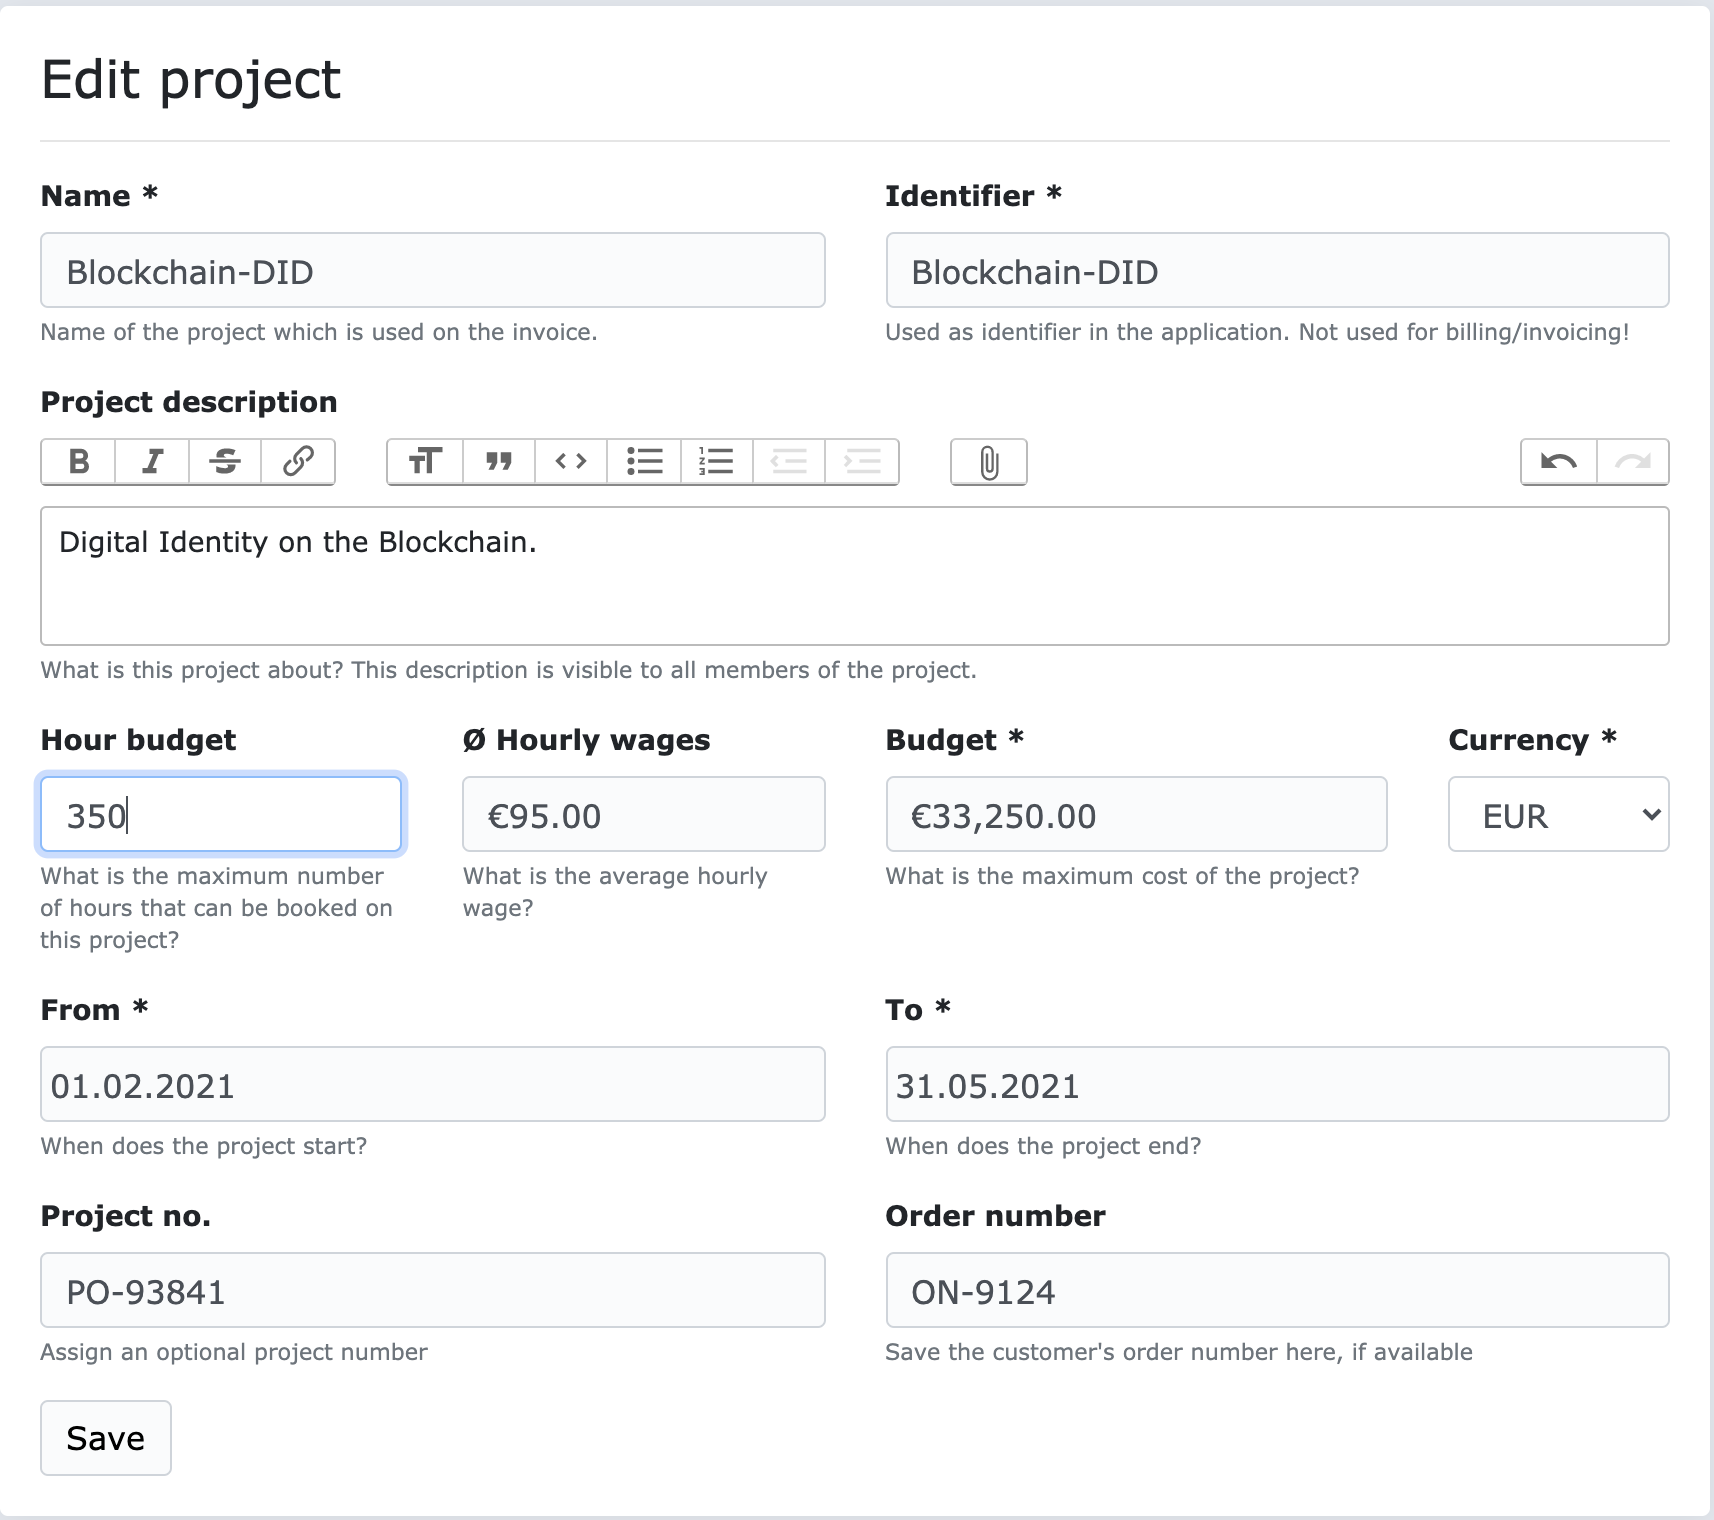Decrease the indent in the description editor
Viewport: 1714px width, 1520px height.
[x=789, y=462]
